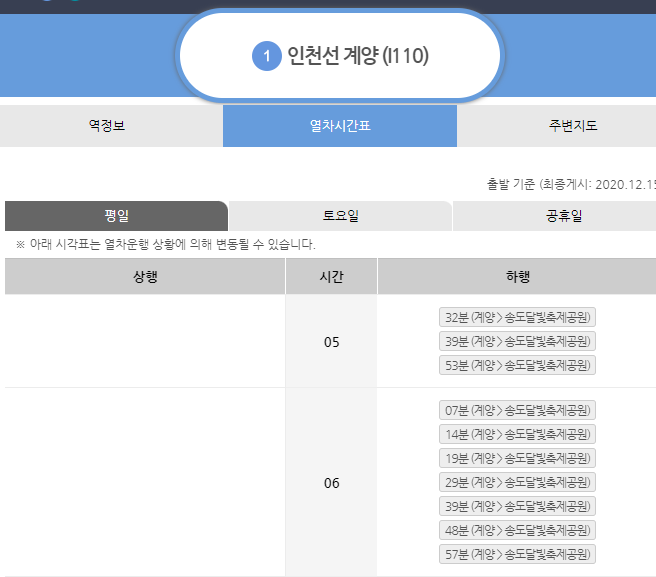Switch to the 공휴일 schedule tab
Viewport: 656px width, 577px height.
[x=555, y=216]
